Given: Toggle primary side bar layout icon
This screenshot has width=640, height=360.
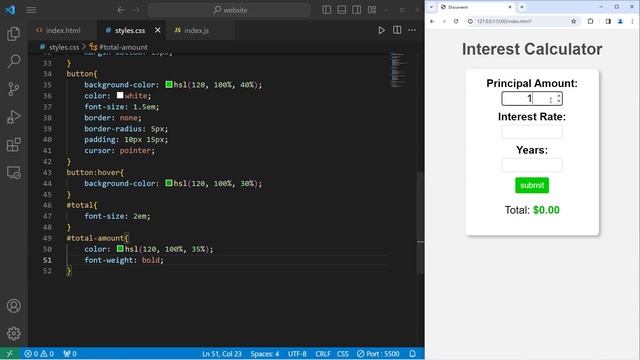Looking at the screenshot, I should click(x=327, y=10).
